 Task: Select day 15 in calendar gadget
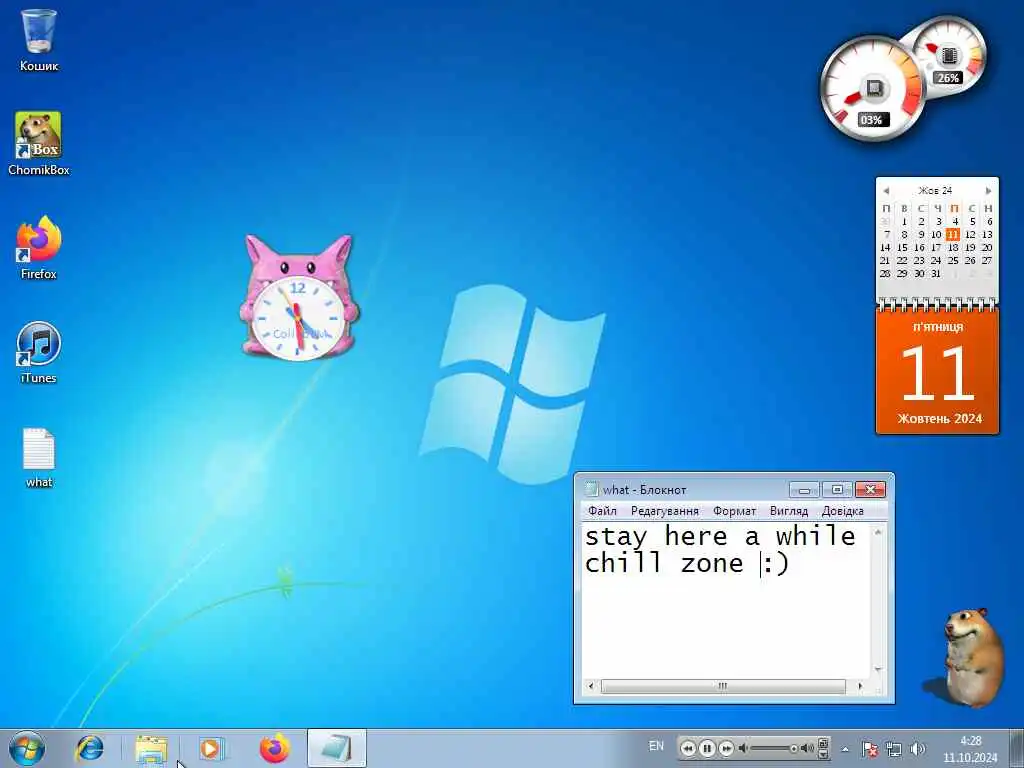click(903, 248)
